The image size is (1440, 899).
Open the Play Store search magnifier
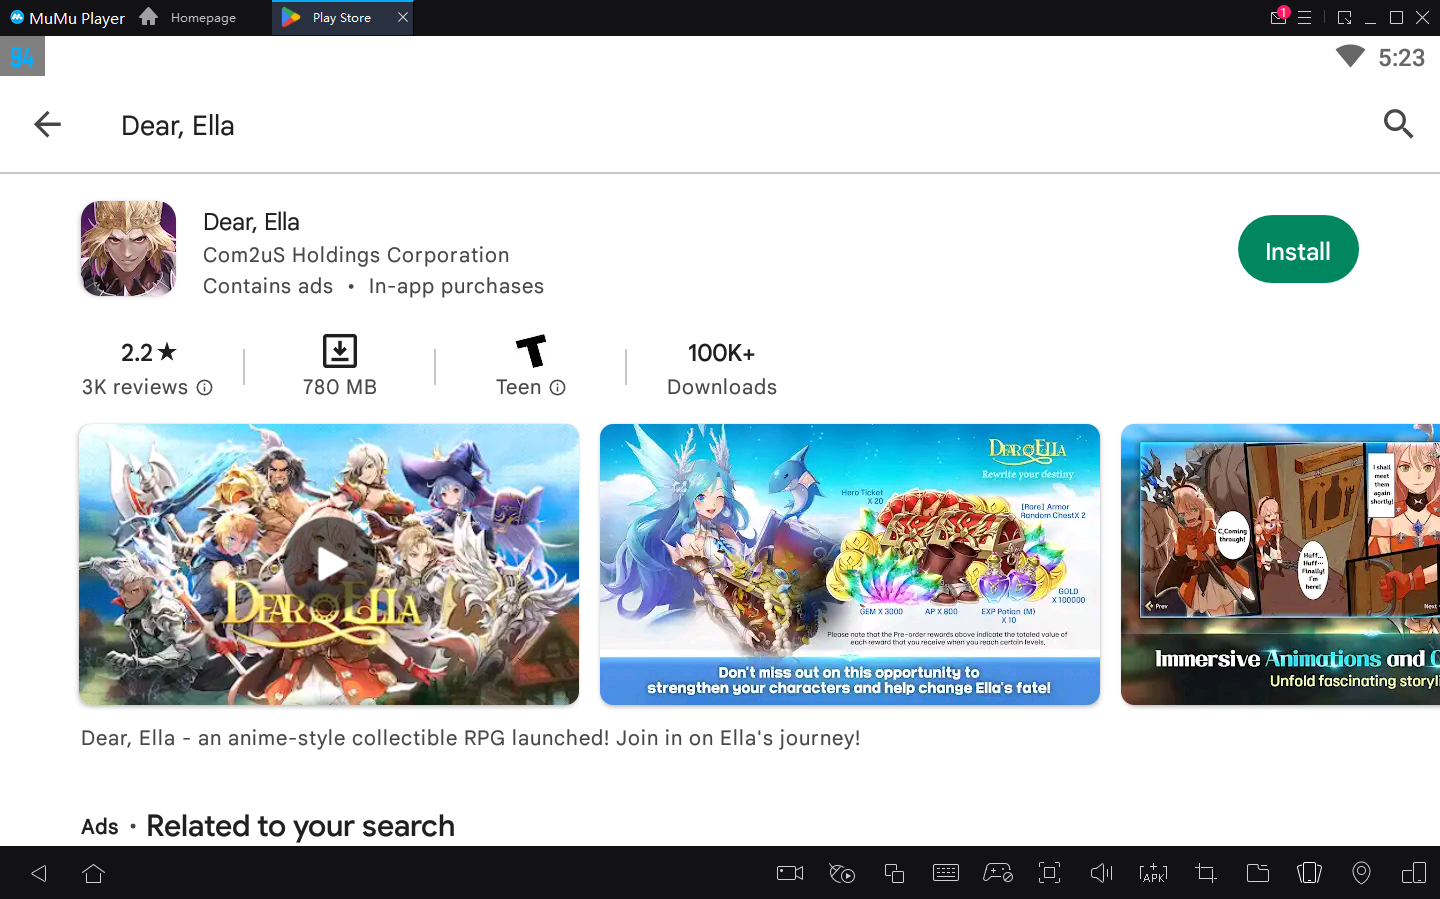pyautogui.click(x=1398, y=124)
